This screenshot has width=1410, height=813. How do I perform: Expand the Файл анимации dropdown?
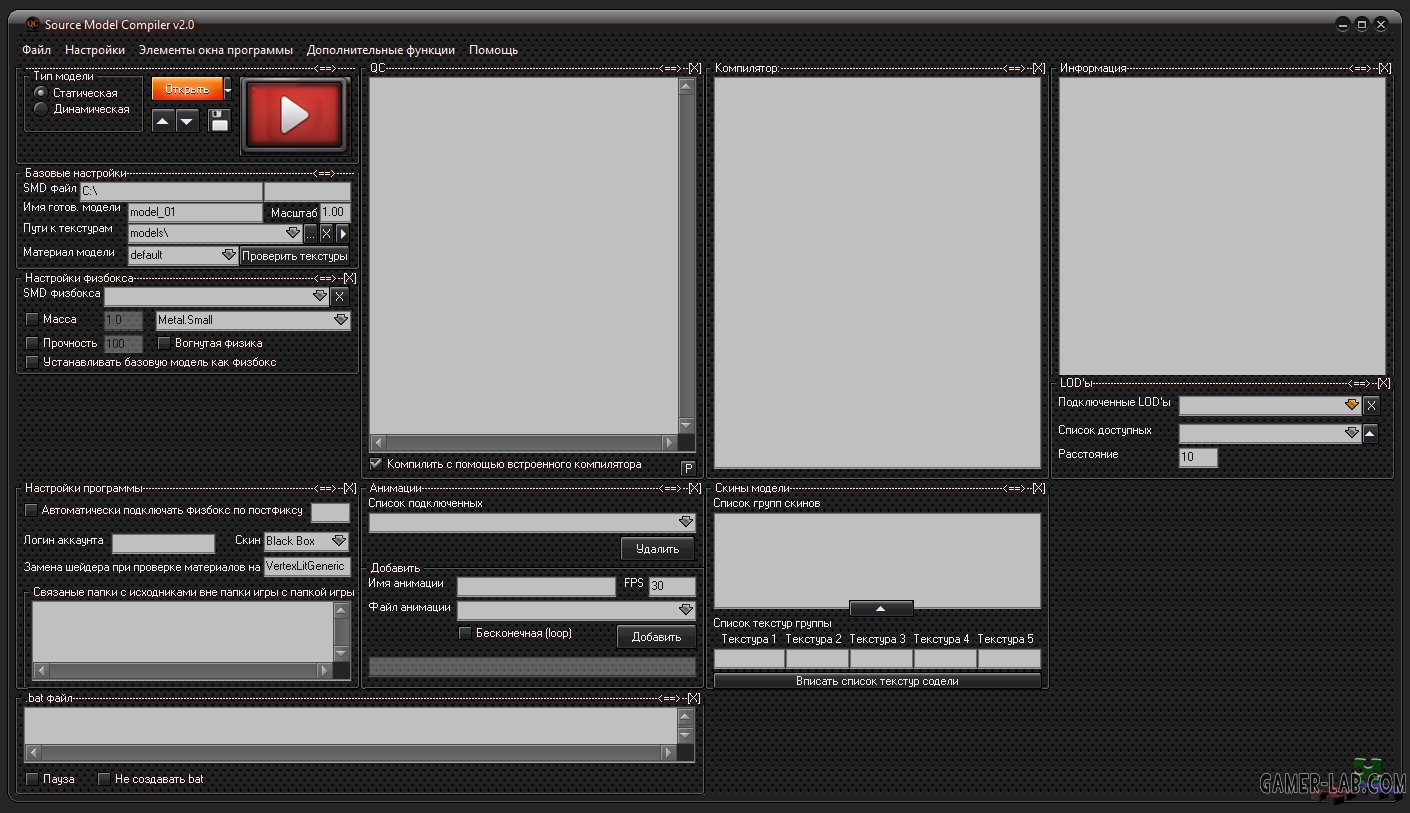pyautogui.click(x=576, y=609)
